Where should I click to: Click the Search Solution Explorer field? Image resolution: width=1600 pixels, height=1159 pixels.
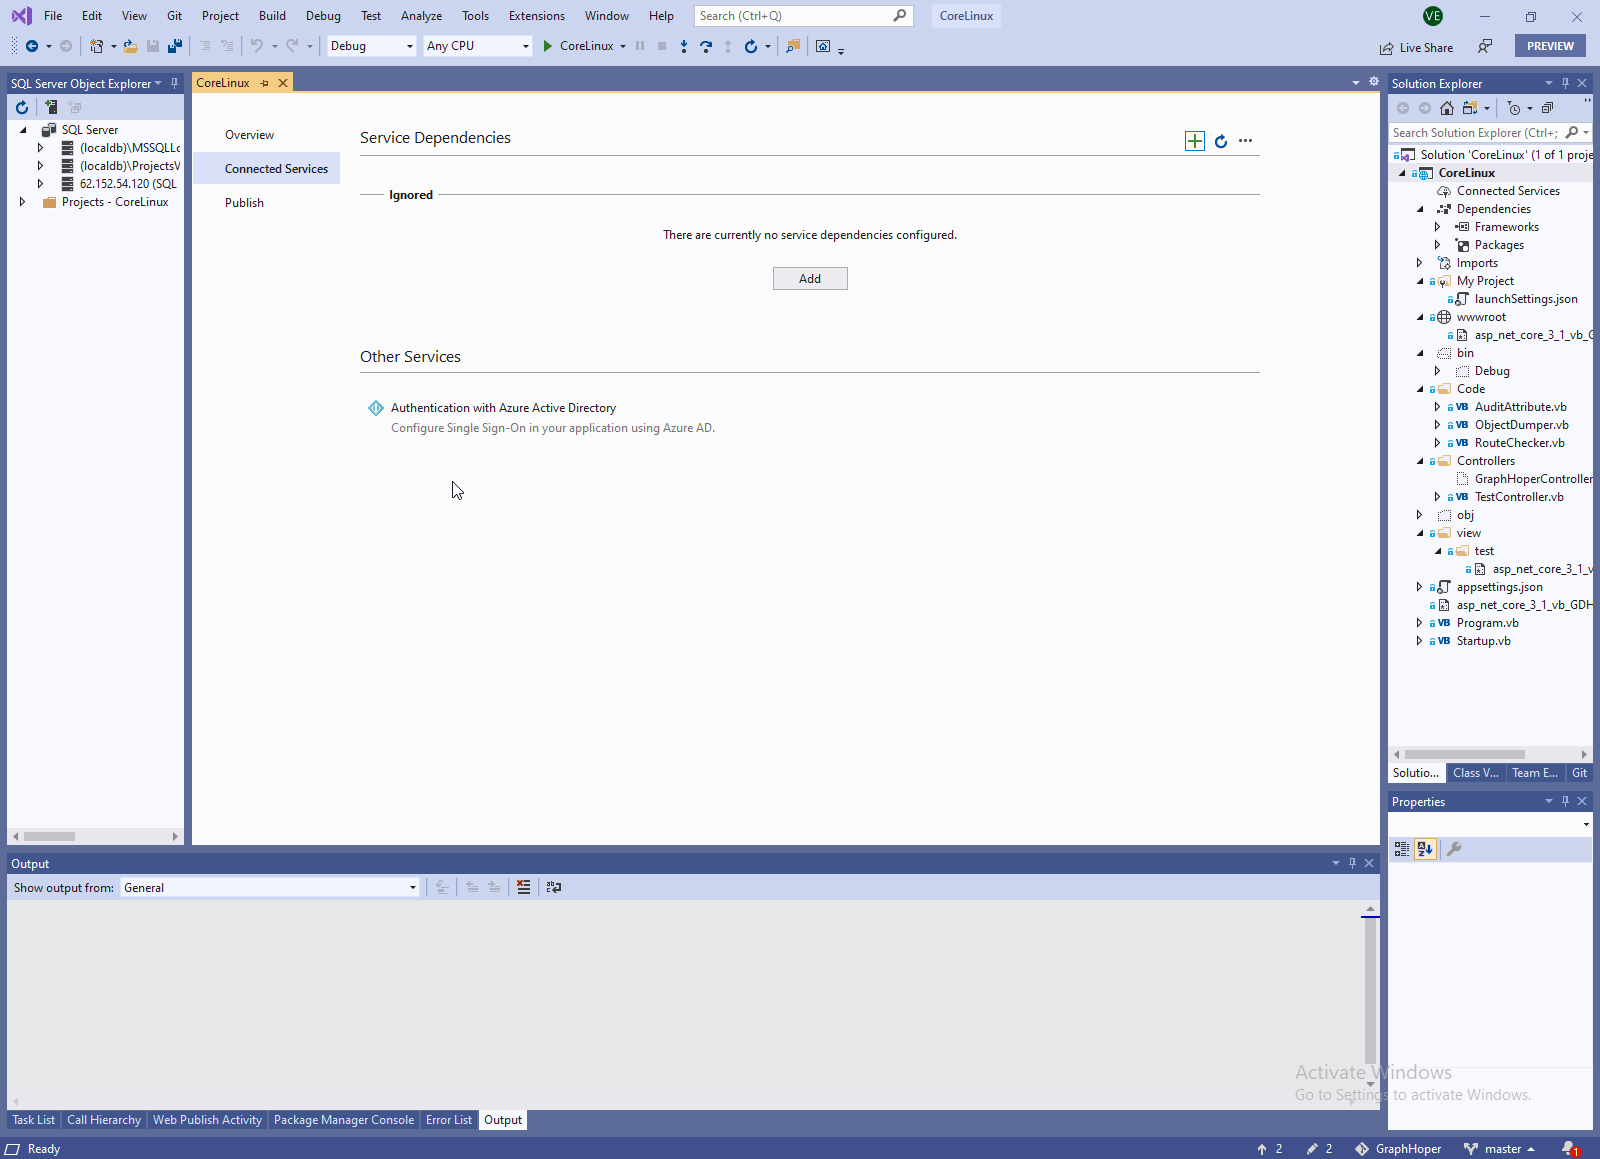pyautogui.click(x=1490, y=133)
